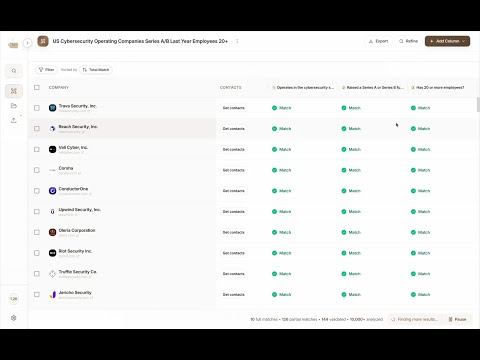The image size is (480, 360).
Task: Open the 'Operates in the cybersecurity' column header
Action: [303, 87]
